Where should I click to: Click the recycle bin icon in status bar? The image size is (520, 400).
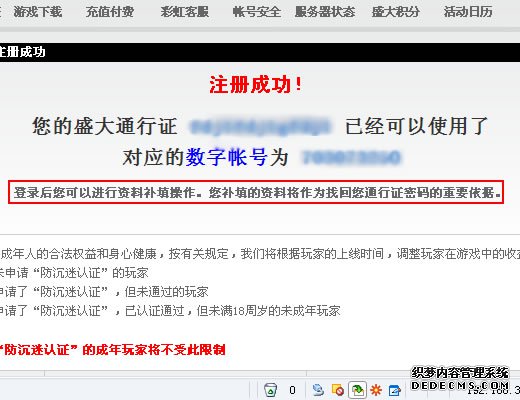coord(270,389)
